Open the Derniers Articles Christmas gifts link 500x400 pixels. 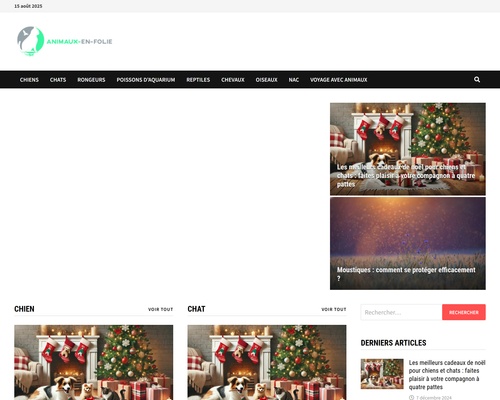[x=447, y=375]
